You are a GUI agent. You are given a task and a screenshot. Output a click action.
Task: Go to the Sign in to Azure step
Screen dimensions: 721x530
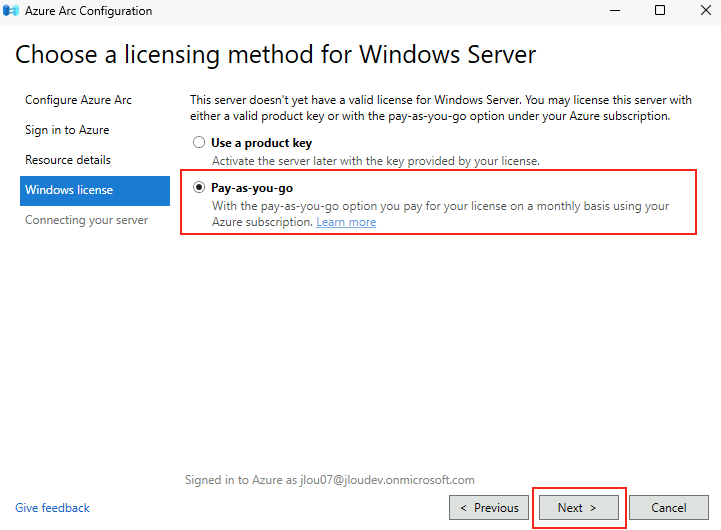click(x=67, y=130)
